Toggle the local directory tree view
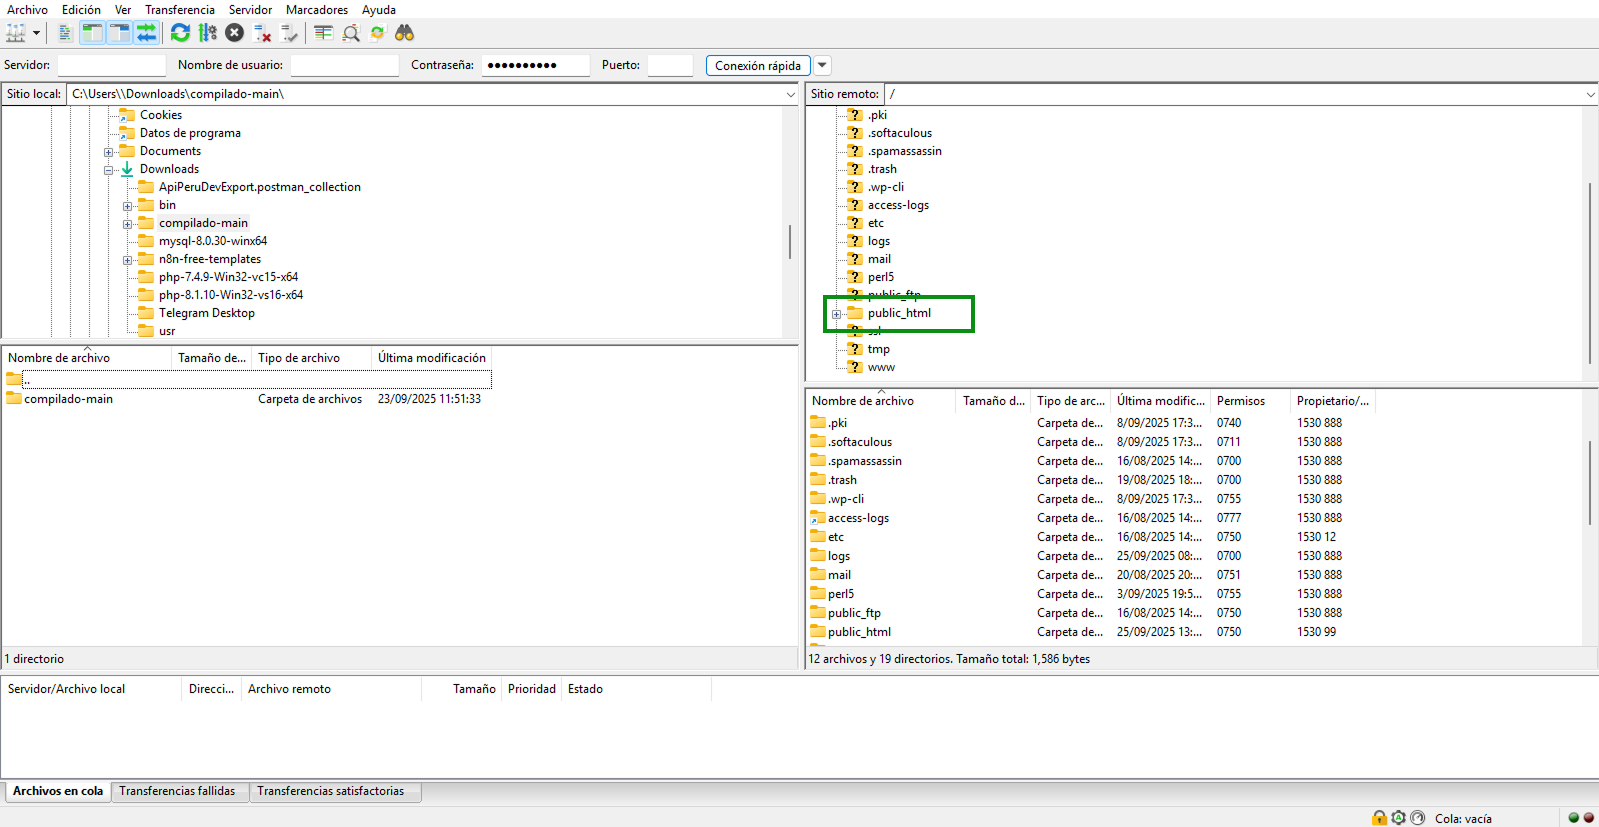 (x=92, y=33)
